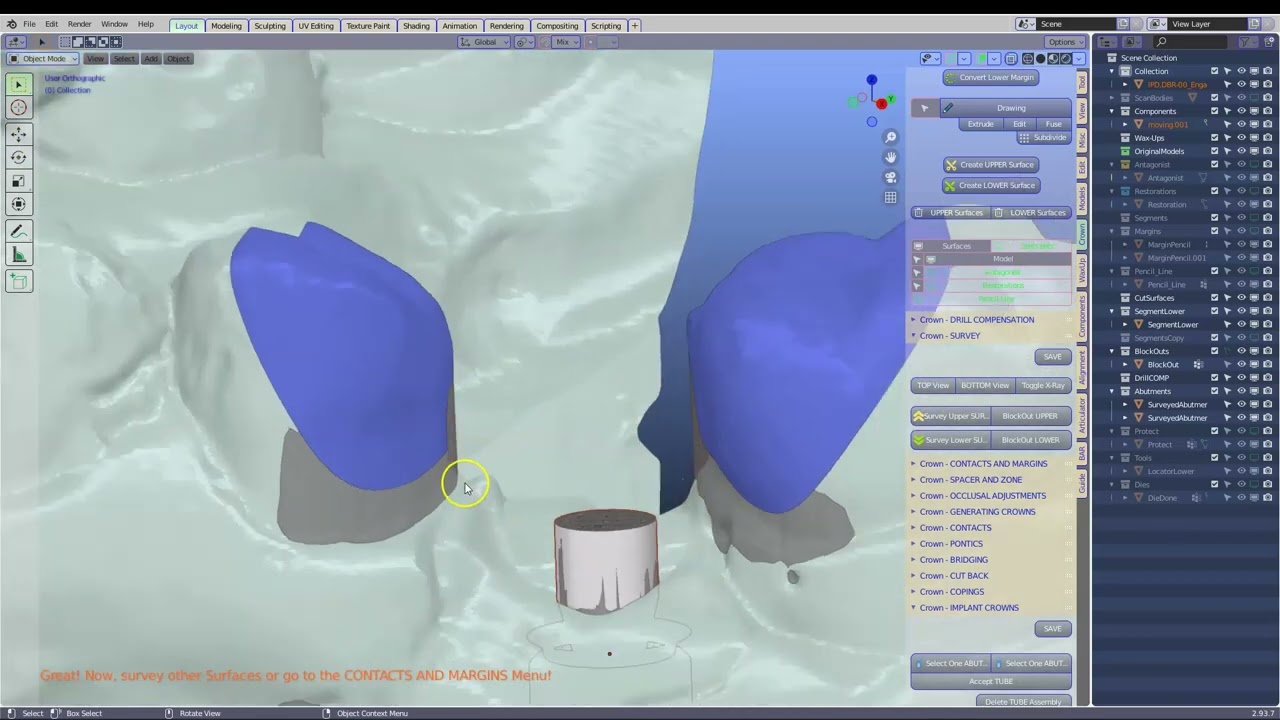This screenshot has width=1280, height=720.
Task: Open the shading options dropdown arrow
Action: point(1078,58)
